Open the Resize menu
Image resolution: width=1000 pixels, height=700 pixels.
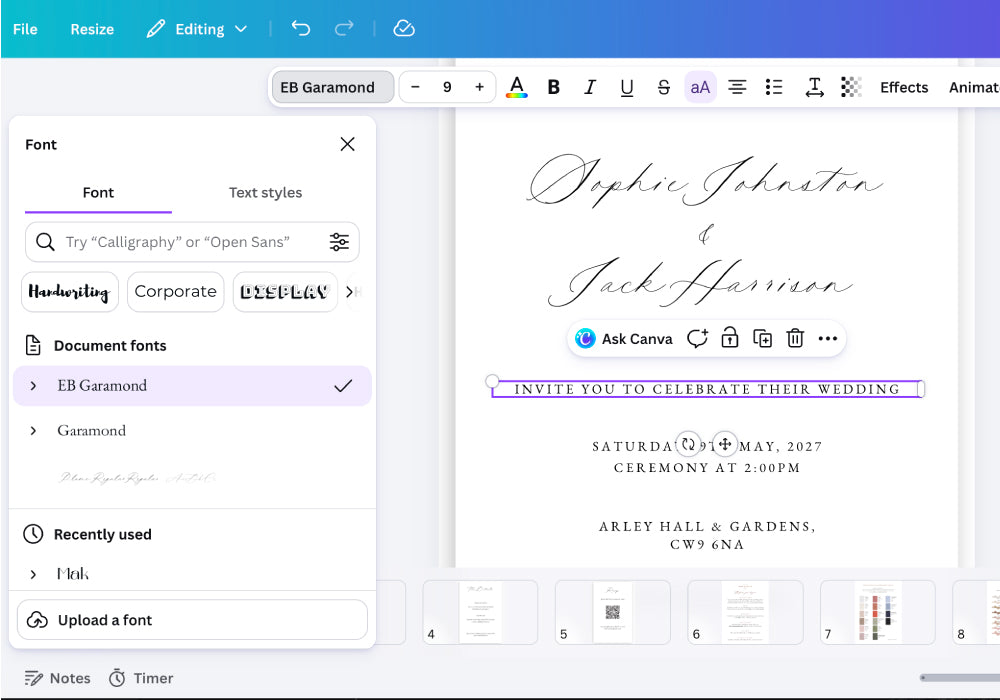click(92, 29)
